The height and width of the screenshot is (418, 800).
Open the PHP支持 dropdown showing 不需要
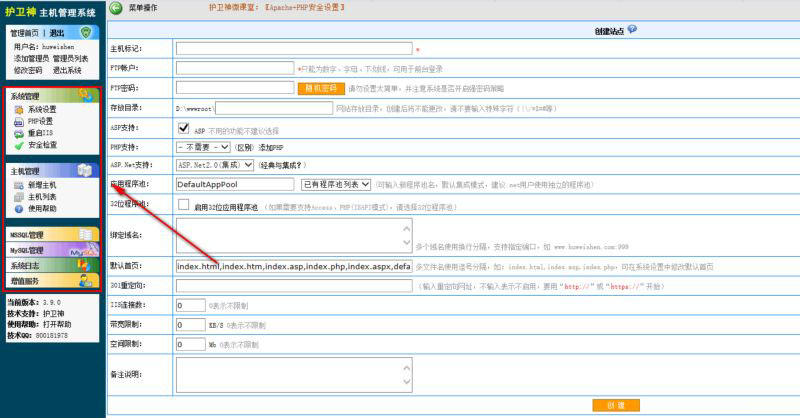coord(203,147)
